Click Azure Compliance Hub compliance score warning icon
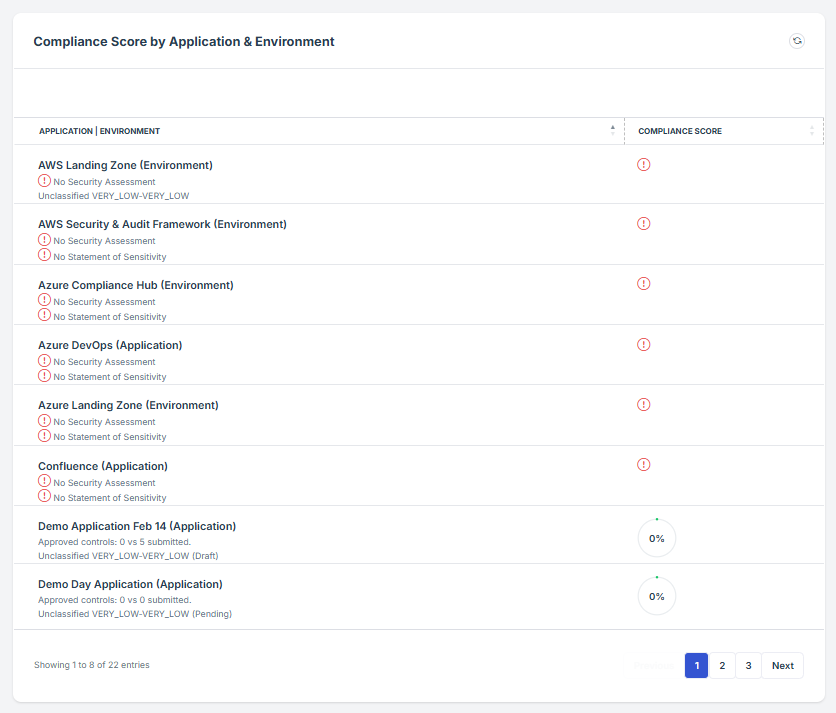 click(x=643, y=284)
